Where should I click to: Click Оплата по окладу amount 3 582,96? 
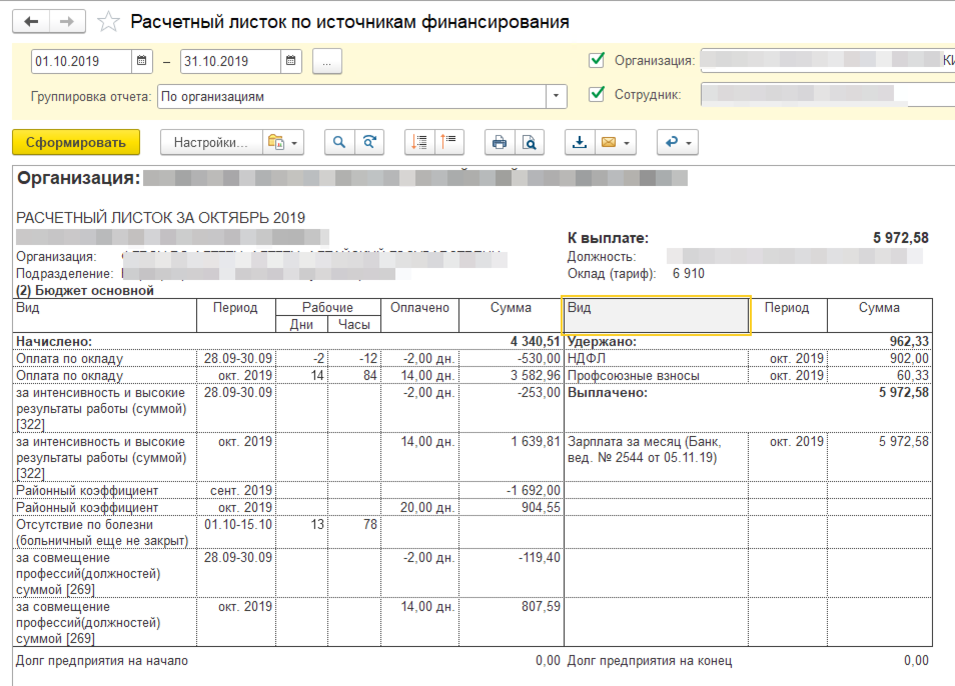[535, 375]
